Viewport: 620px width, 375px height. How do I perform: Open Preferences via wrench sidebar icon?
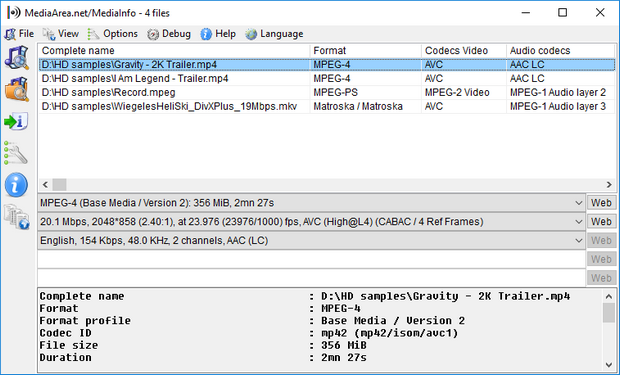[x=16, y=153]
